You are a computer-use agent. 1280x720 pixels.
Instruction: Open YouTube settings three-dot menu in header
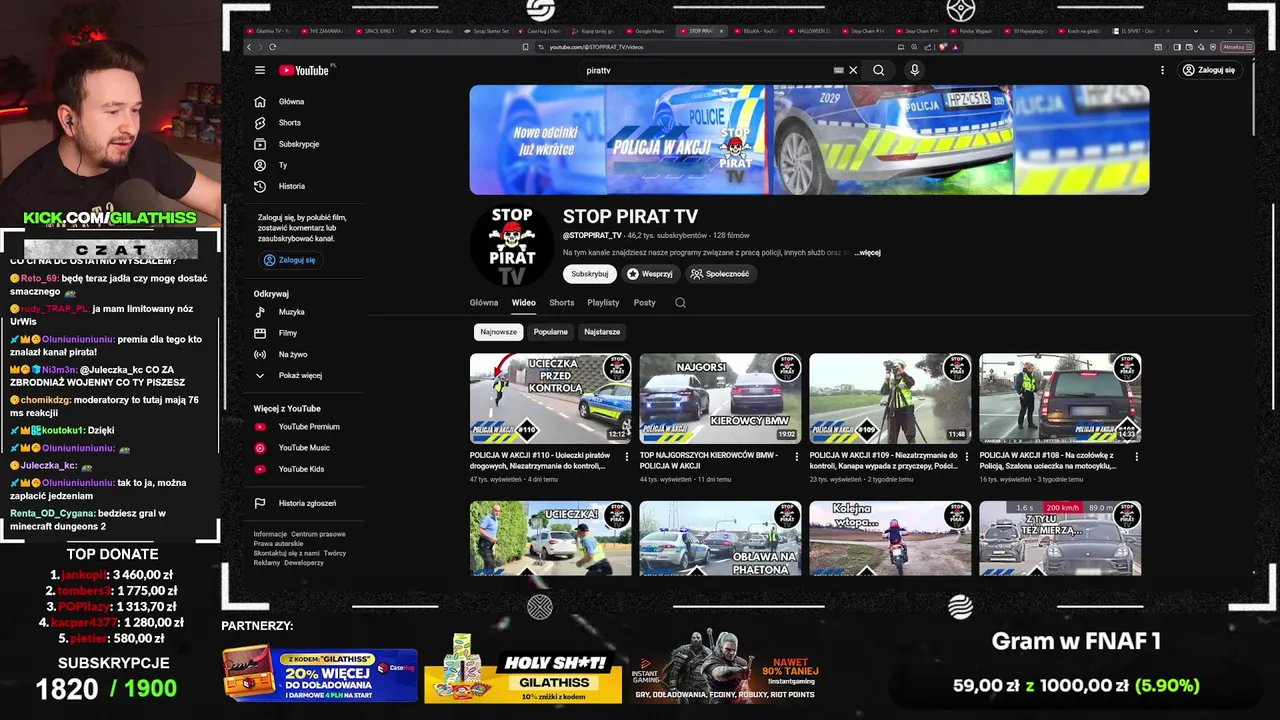[1162, 70]
